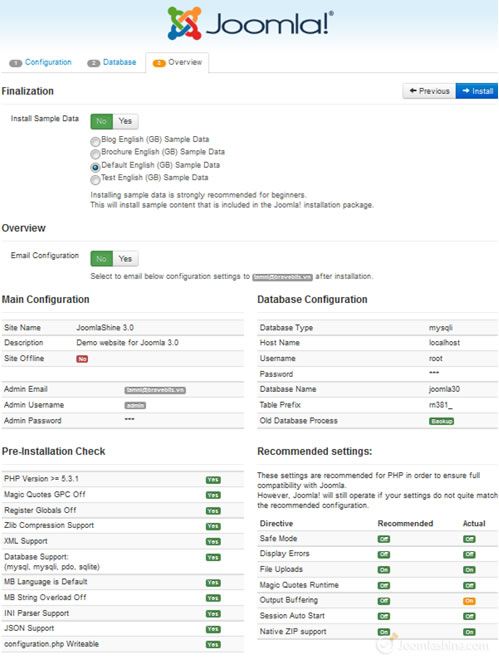Click the Admin Username value badge
499x665 pixels.
tap(135, 406)
